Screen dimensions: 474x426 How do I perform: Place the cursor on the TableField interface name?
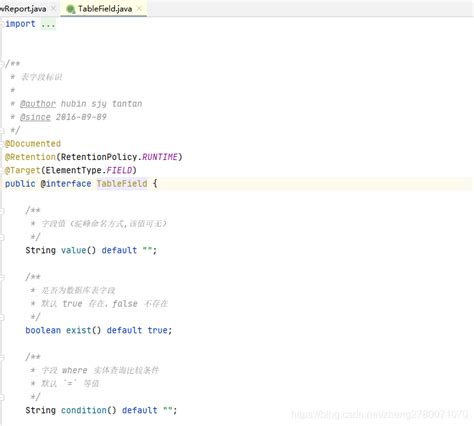click(122, 184)
